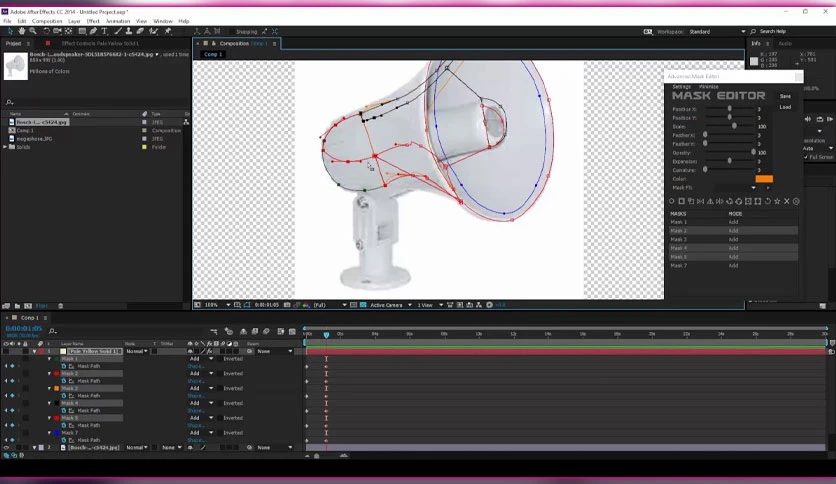Expand the Solids folder in Project panel
The width and height of the screenshot is (836, 484).
pyautogui.click(x=5, y=147)
